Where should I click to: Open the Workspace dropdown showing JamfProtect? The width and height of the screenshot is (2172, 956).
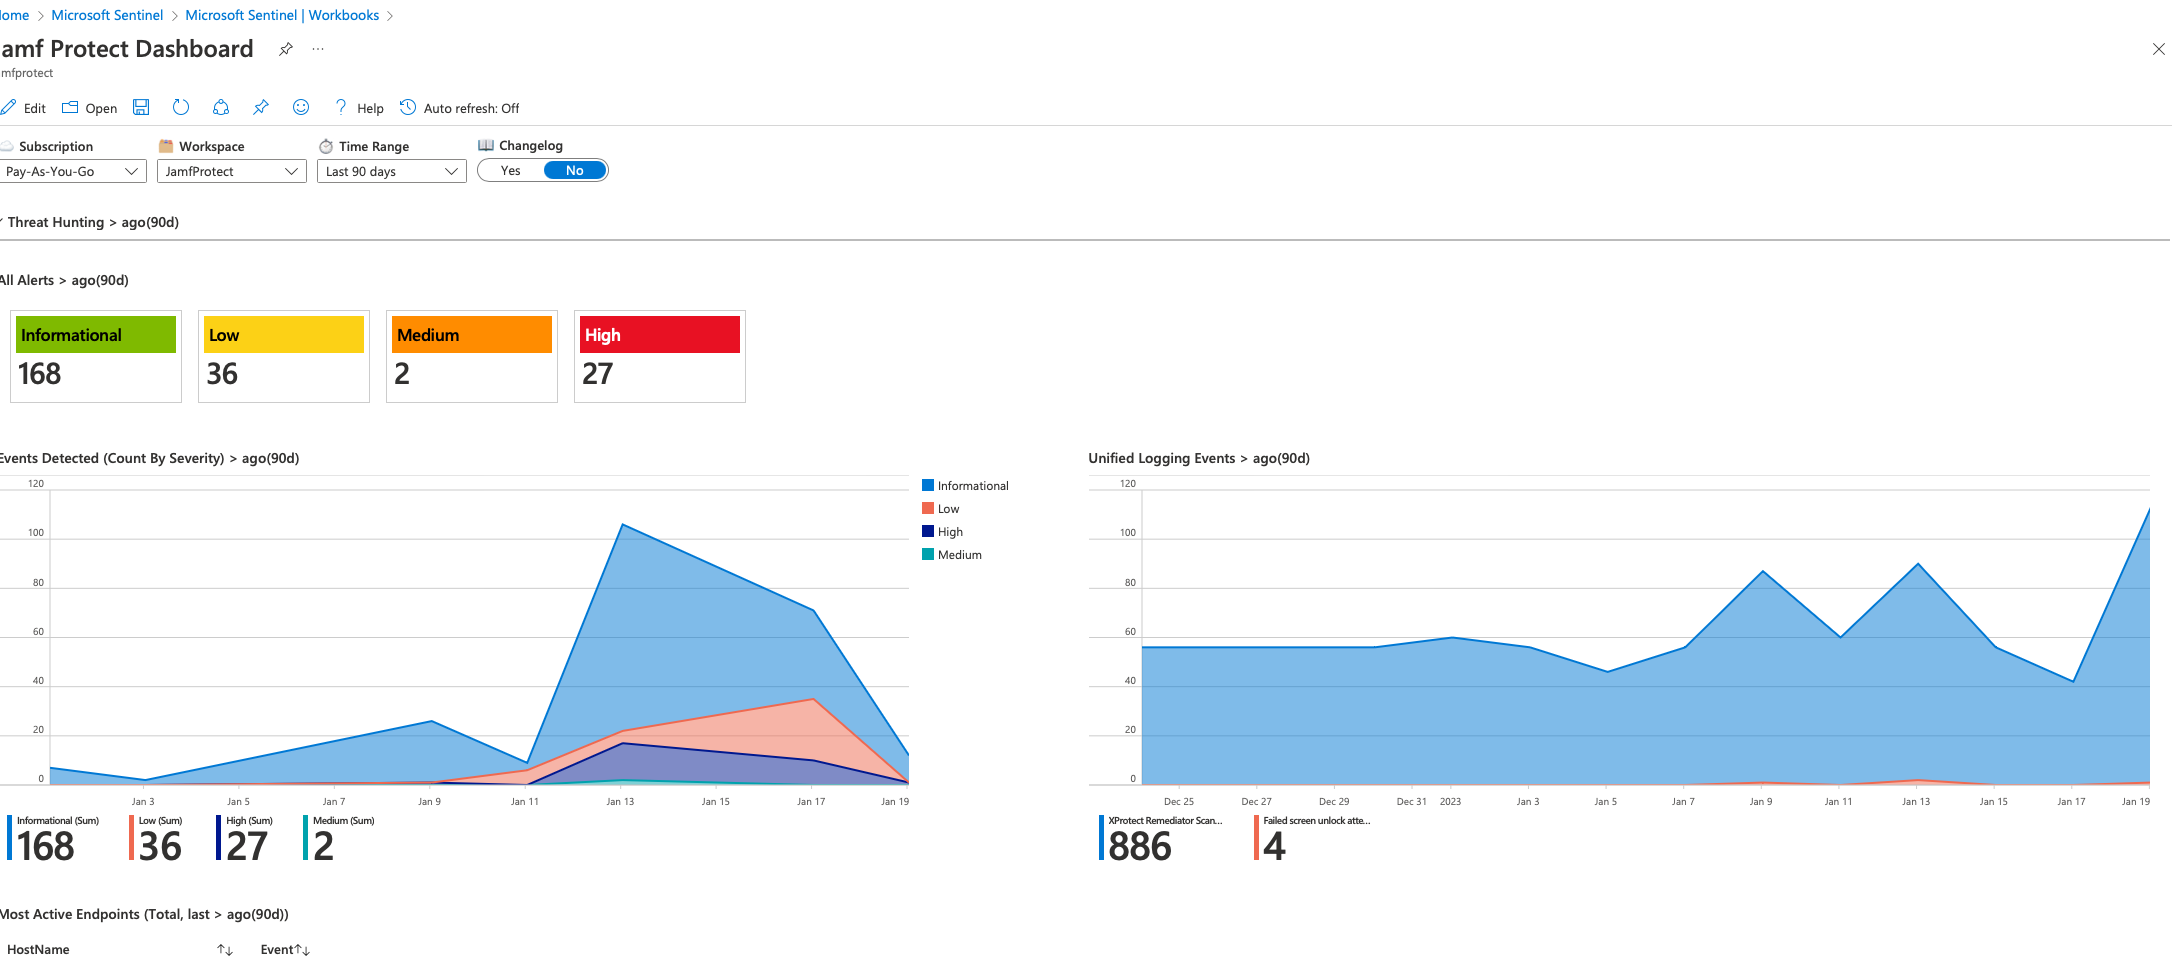(x=232, y=171)
